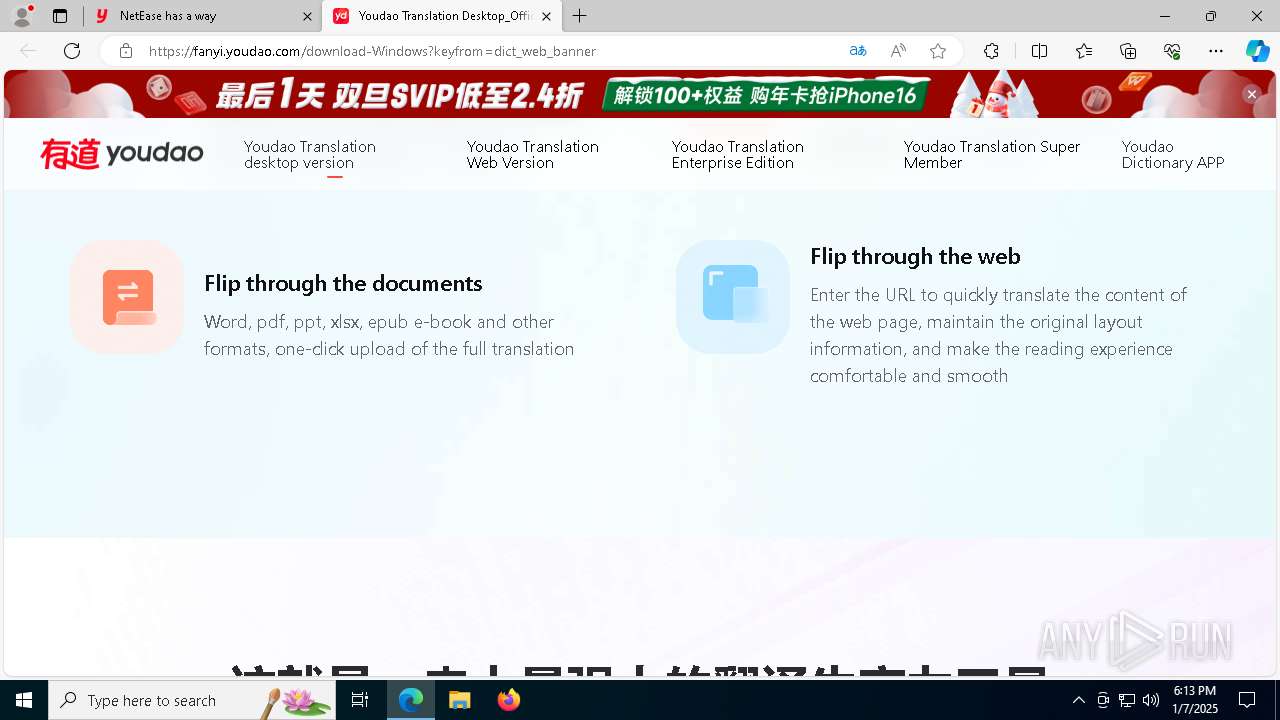
Task: Open Youdao Translation Super Member
Action: 992,154
